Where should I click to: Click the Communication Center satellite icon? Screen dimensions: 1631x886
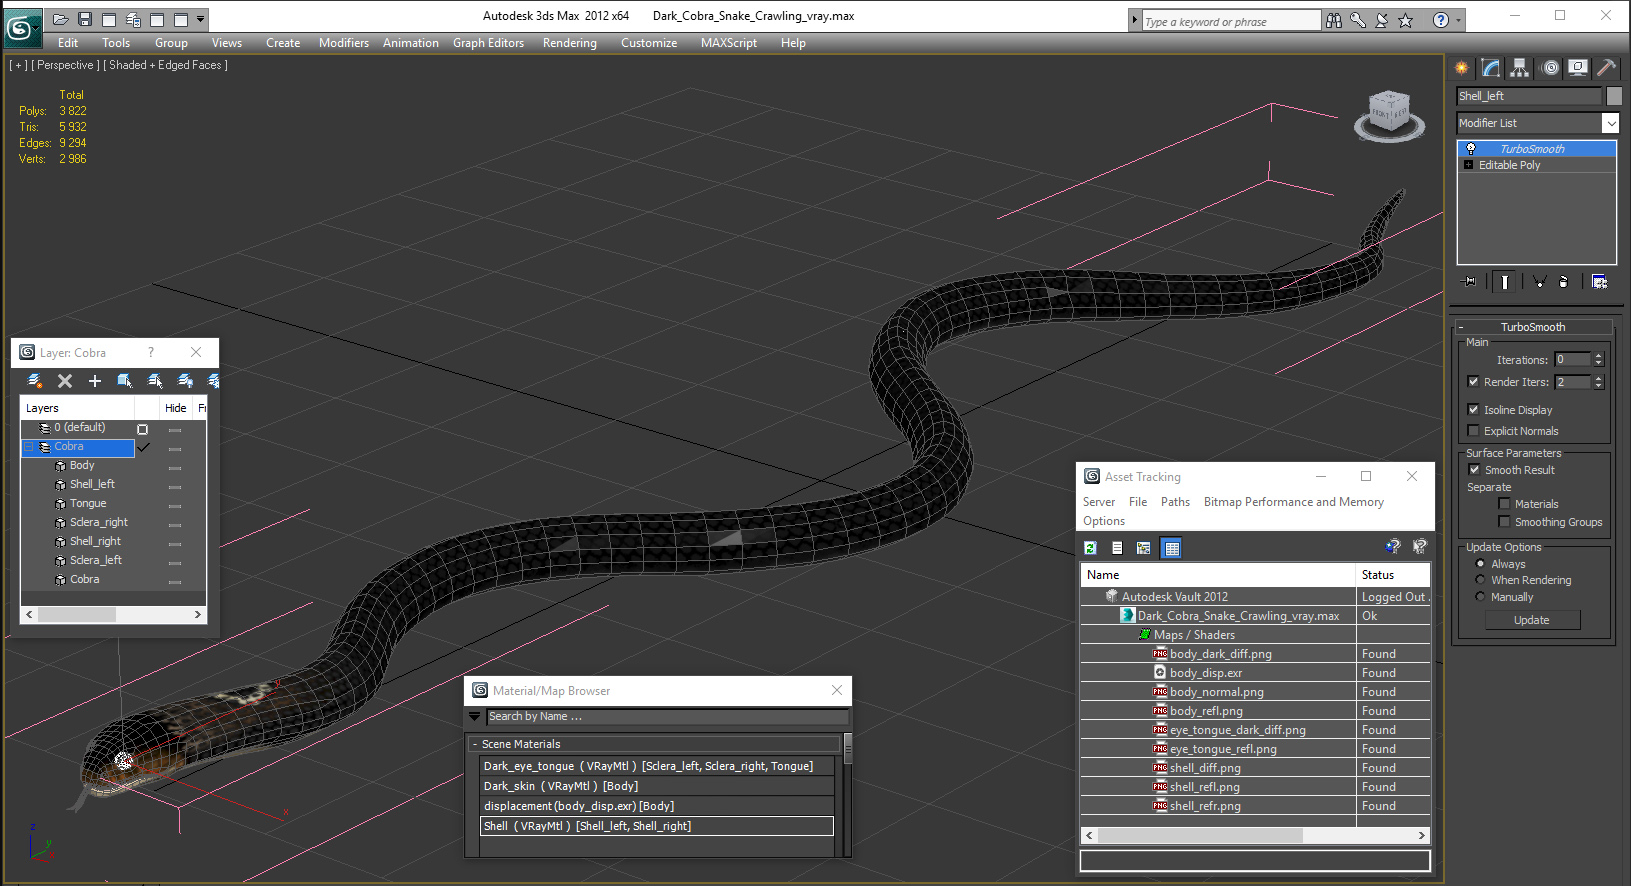tap(1382, 20)
